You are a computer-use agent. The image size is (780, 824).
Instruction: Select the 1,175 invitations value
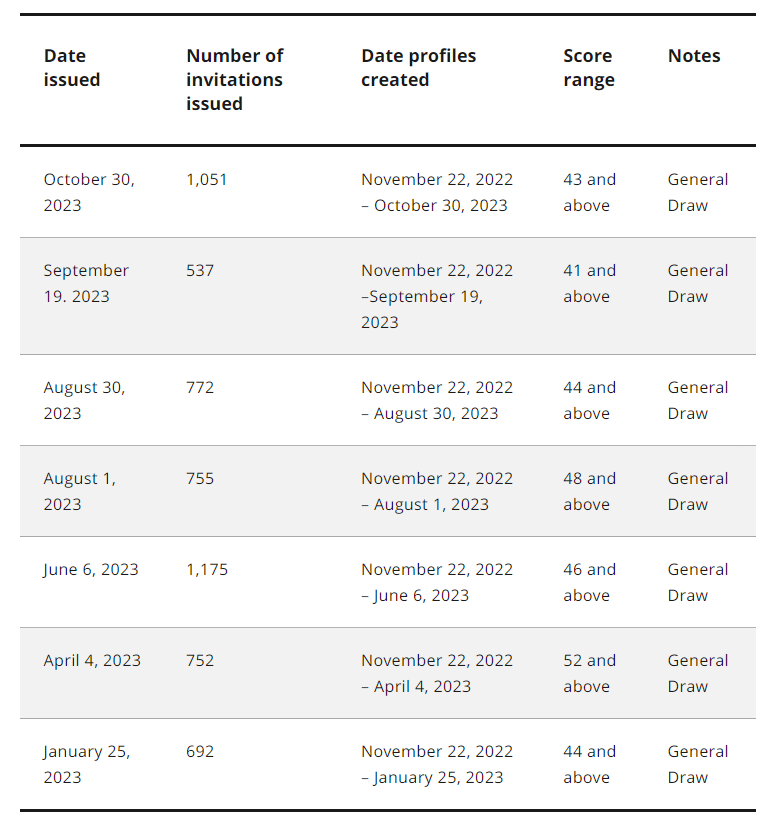(x=207, y=570)
